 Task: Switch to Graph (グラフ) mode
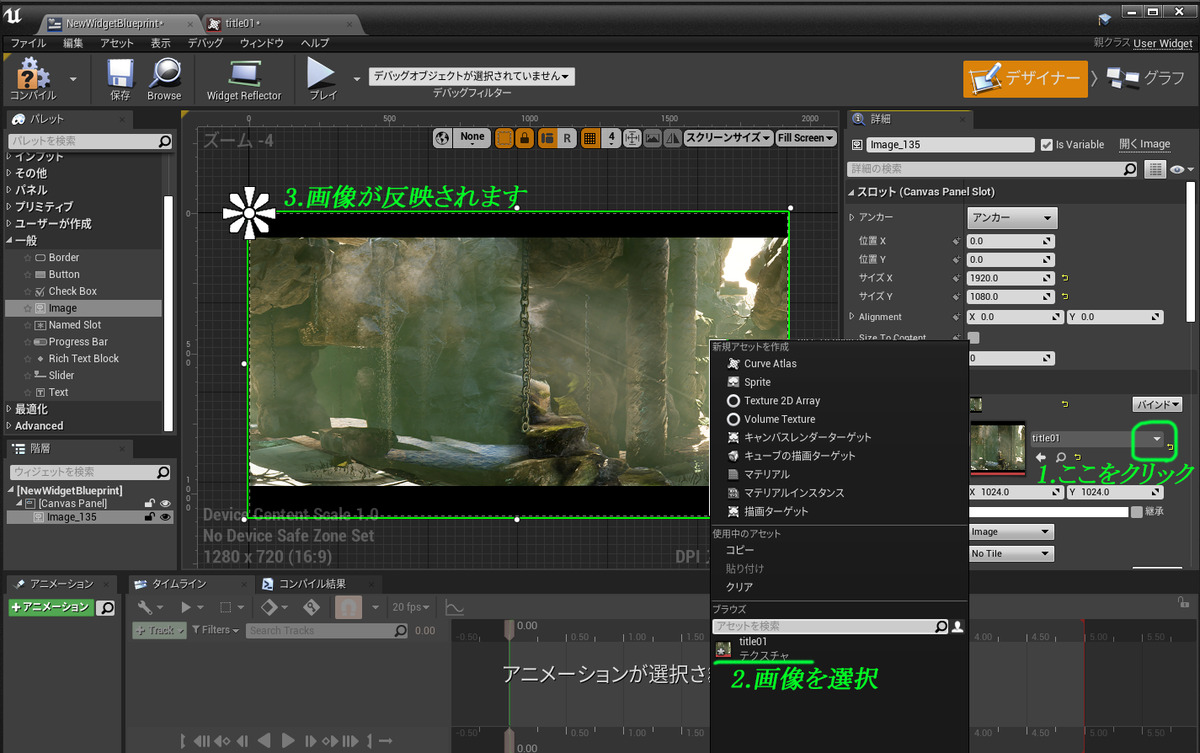coord(1146,78)
